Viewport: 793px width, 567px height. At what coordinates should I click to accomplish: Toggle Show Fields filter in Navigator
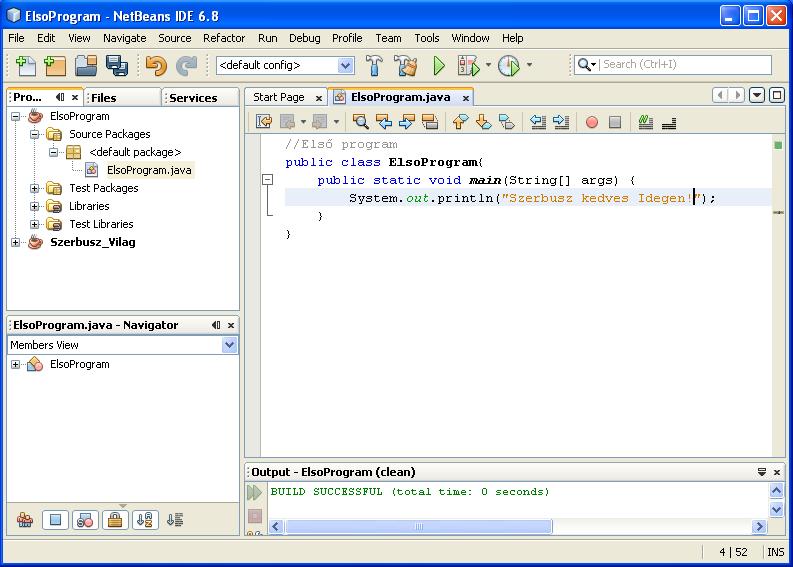[55, 520]
